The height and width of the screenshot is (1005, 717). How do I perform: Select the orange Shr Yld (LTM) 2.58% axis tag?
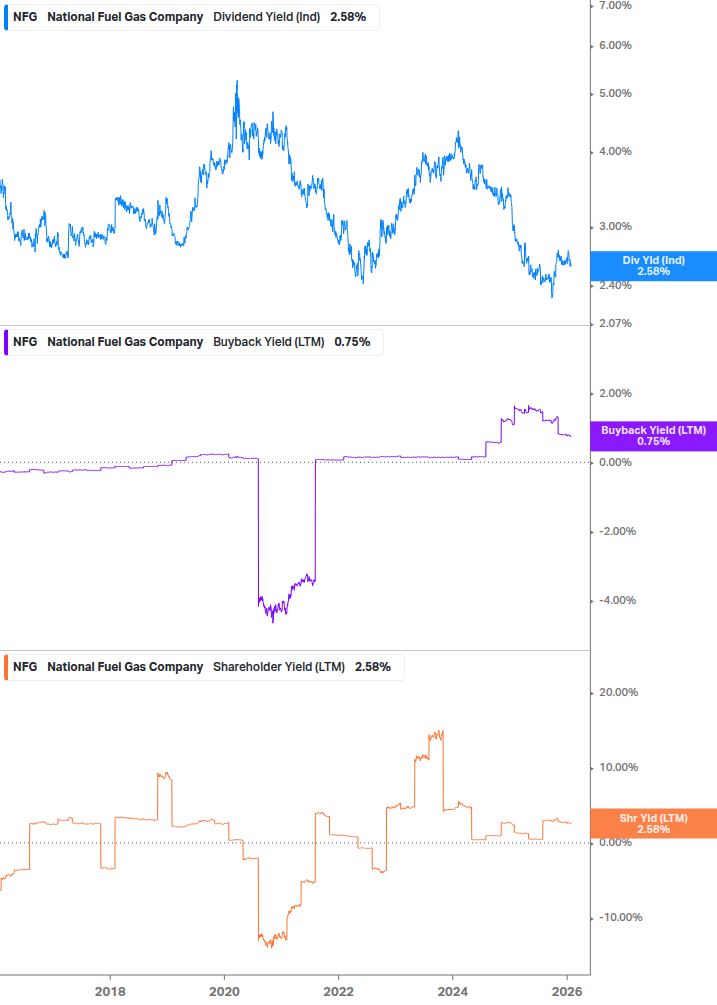(x=654, y=824)
